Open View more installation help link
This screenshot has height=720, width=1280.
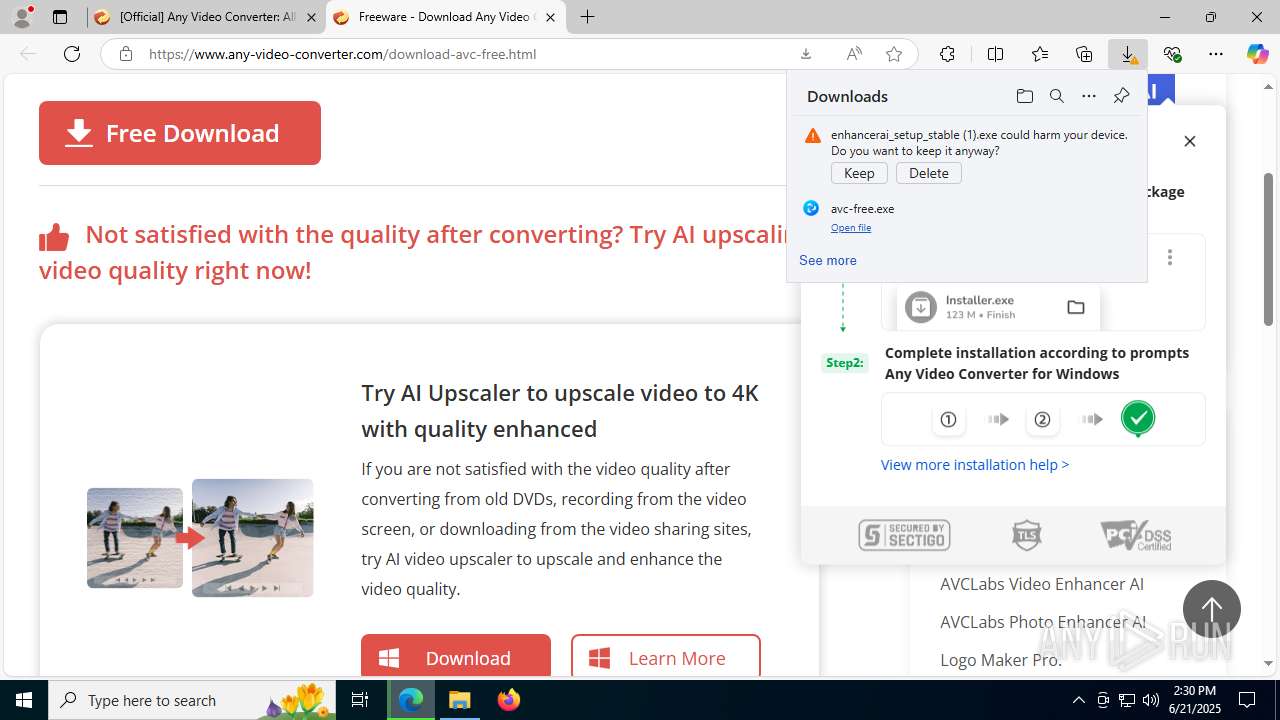tap(975, 464)
